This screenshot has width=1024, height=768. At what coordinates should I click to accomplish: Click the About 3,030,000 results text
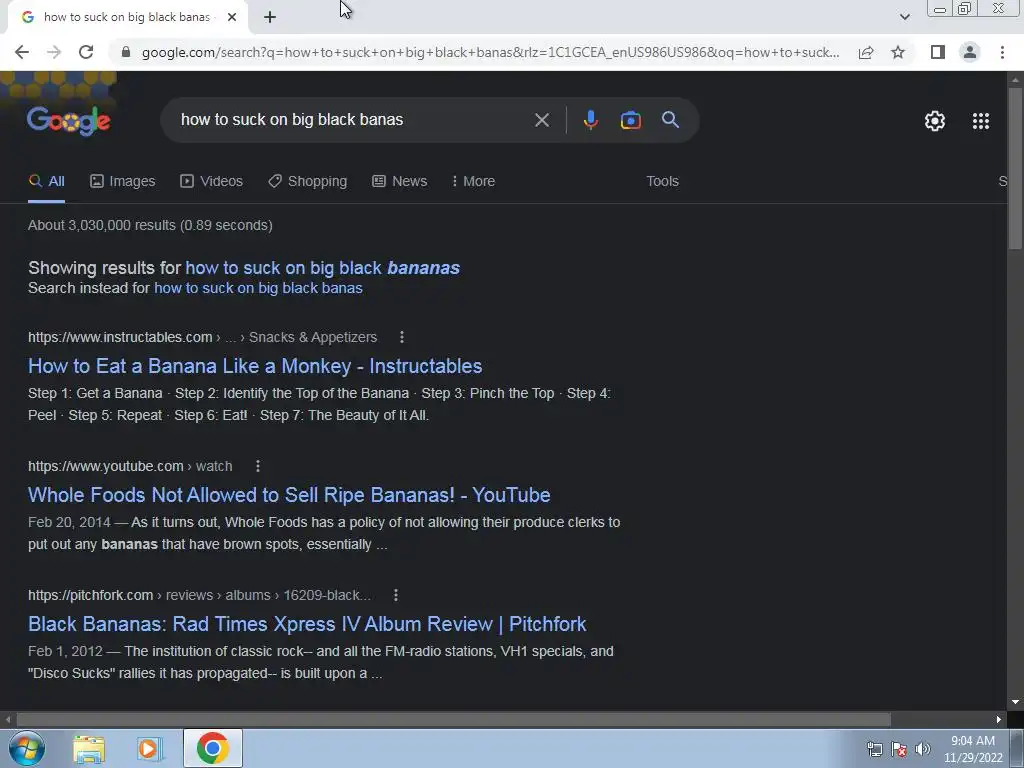[150, 225]
